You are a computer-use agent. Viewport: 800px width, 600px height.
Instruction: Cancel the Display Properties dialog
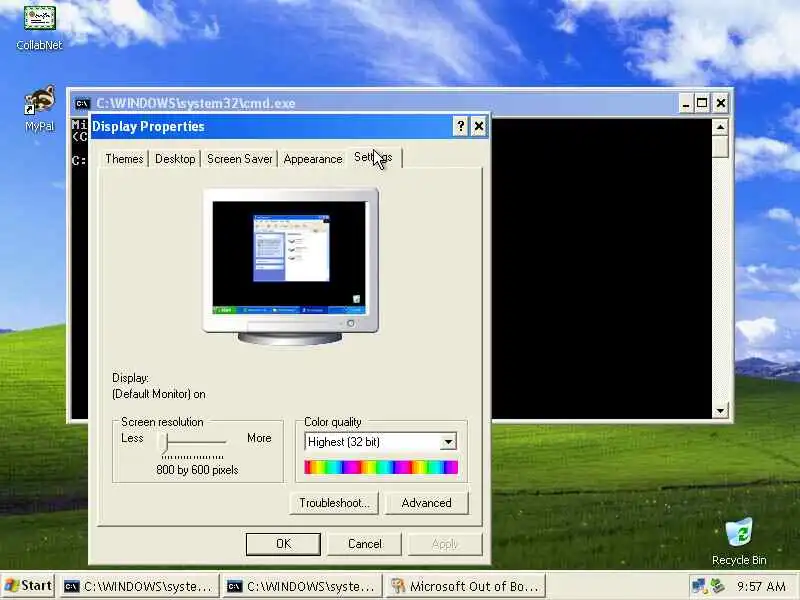click(x=364, y=544)
